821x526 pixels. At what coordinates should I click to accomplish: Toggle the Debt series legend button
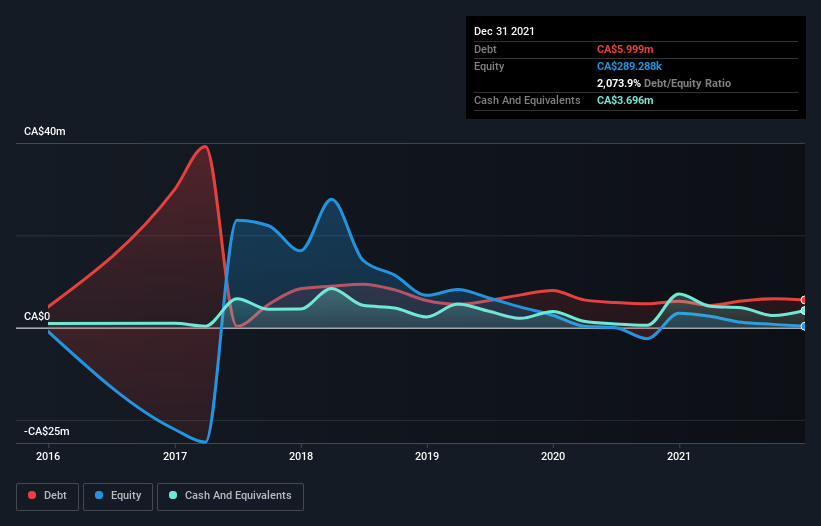pyautogui.click(x=48, y=496)
